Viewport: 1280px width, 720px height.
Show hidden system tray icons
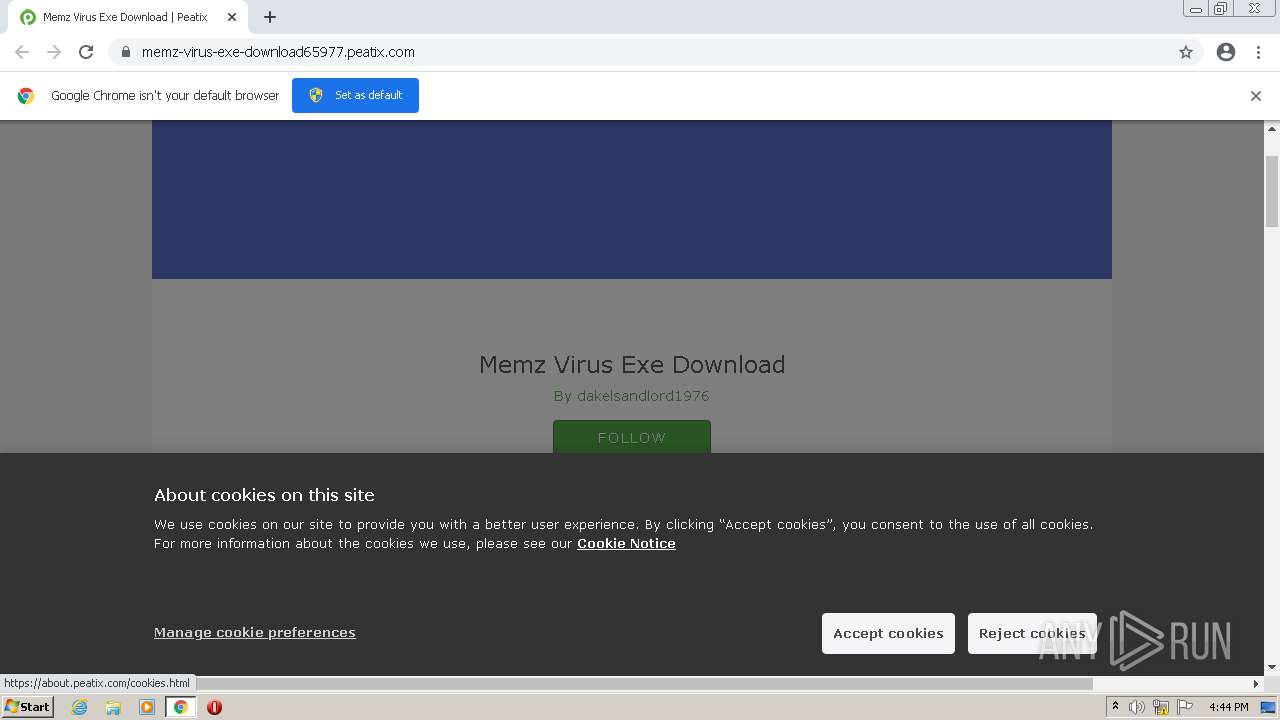click(x=1115, y=707)
